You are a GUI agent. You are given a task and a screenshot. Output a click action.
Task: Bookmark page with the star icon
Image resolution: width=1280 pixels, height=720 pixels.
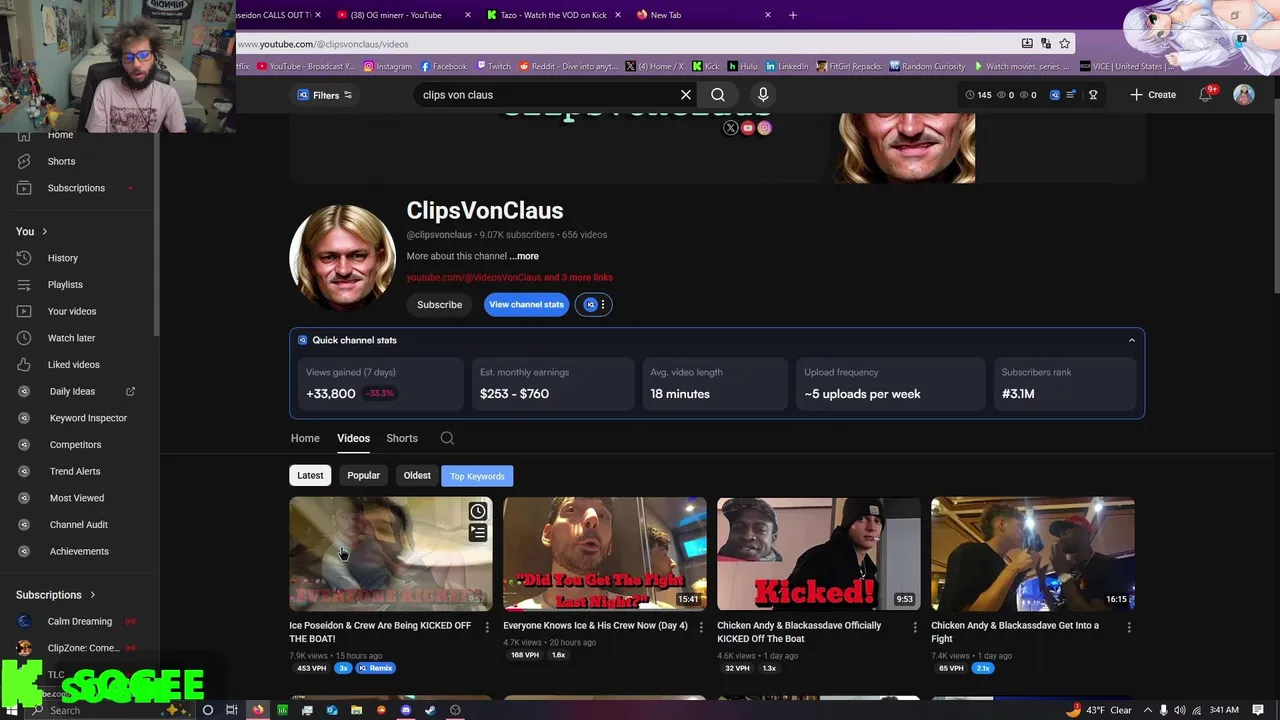[x=1065, y=44]
